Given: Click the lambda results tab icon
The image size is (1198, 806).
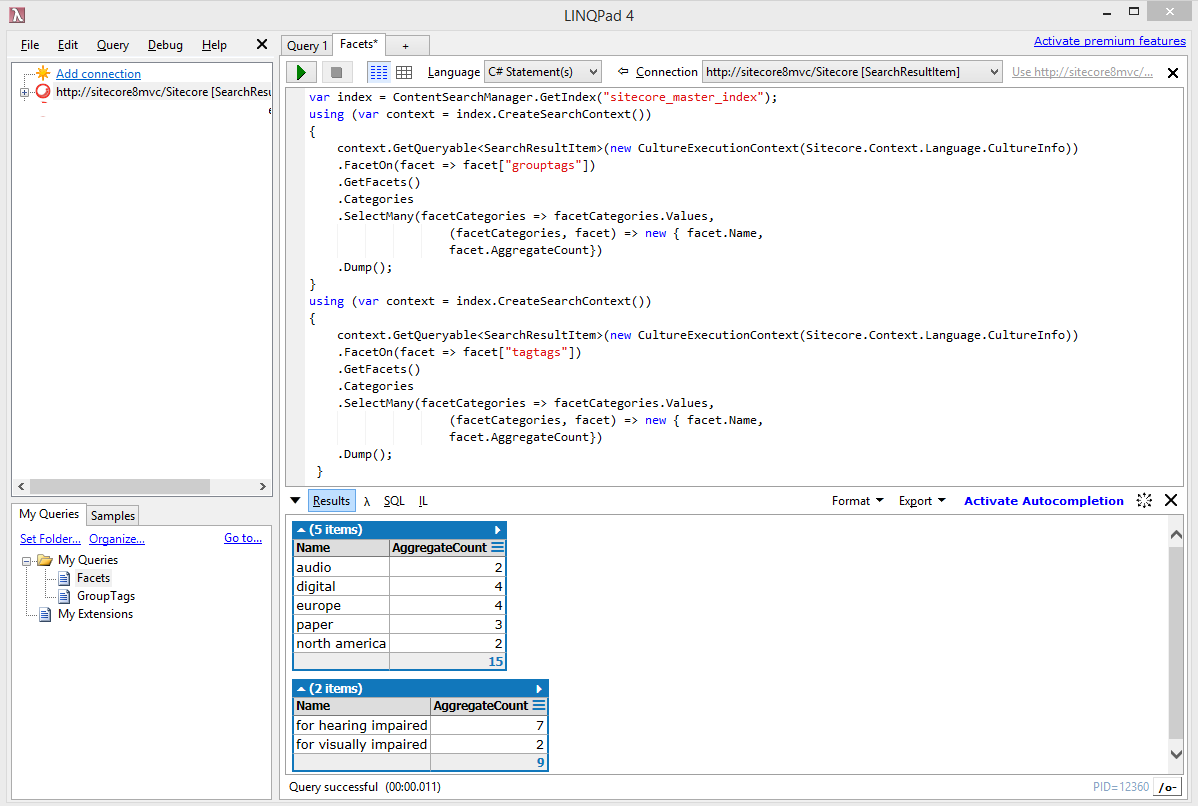Looking at the screenshot, I should [367, 501].
